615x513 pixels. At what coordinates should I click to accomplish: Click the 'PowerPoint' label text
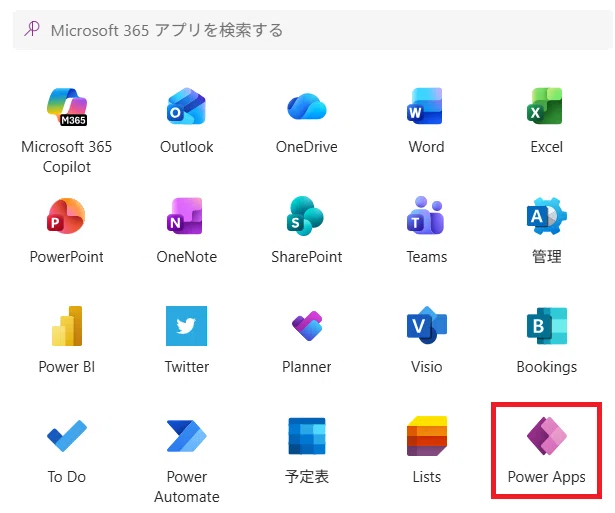(67, 257)
